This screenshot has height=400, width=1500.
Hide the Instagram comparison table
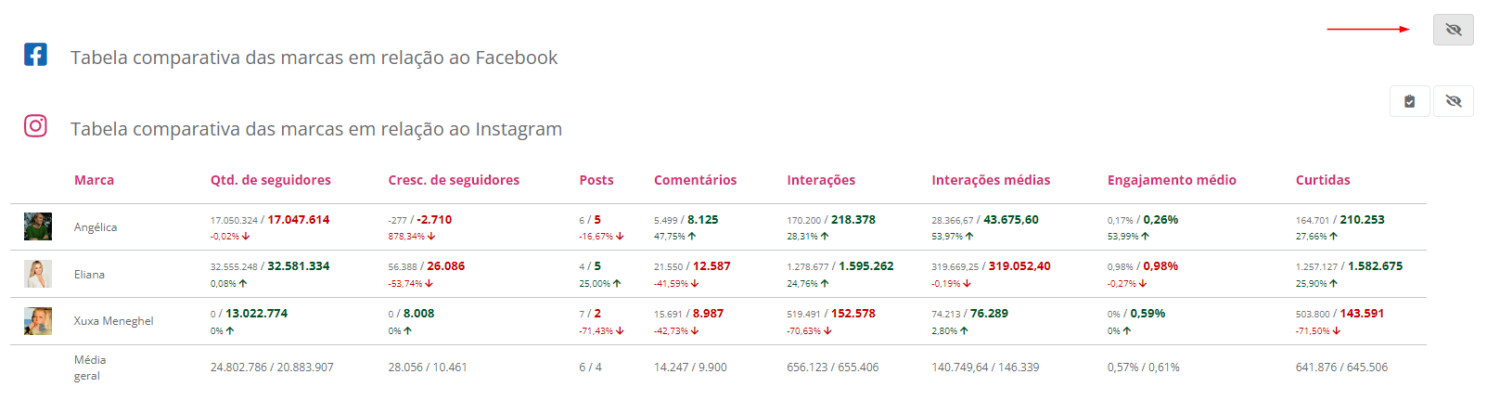pyautogui.click(x=1453, y=101)
